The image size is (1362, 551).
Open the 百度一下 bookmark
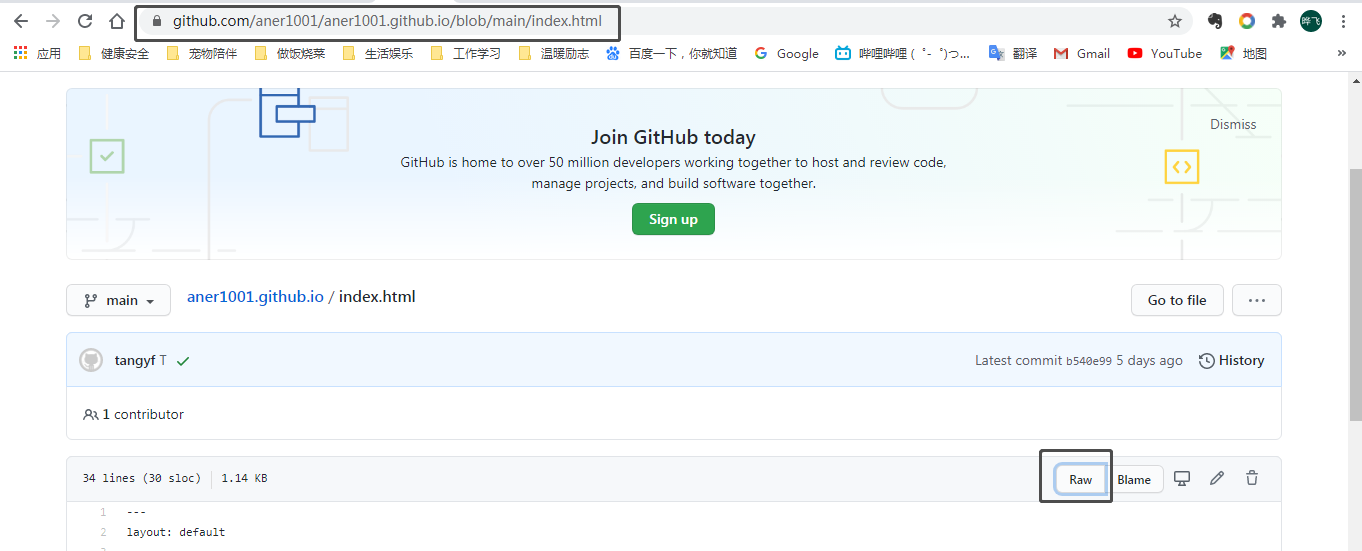click(671, 53)
